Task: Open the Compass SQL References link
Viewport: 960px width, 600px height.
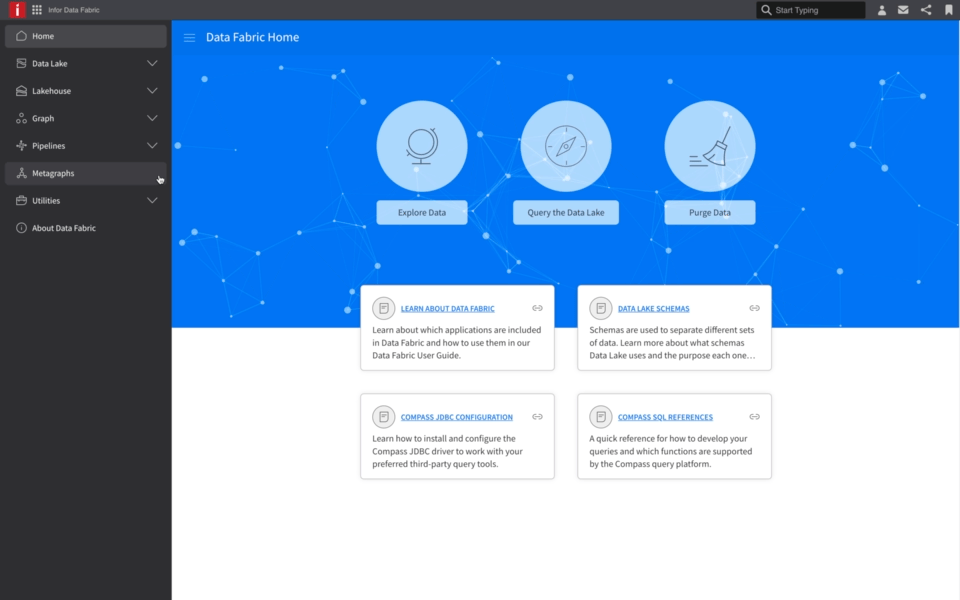Action: [665, 417]
